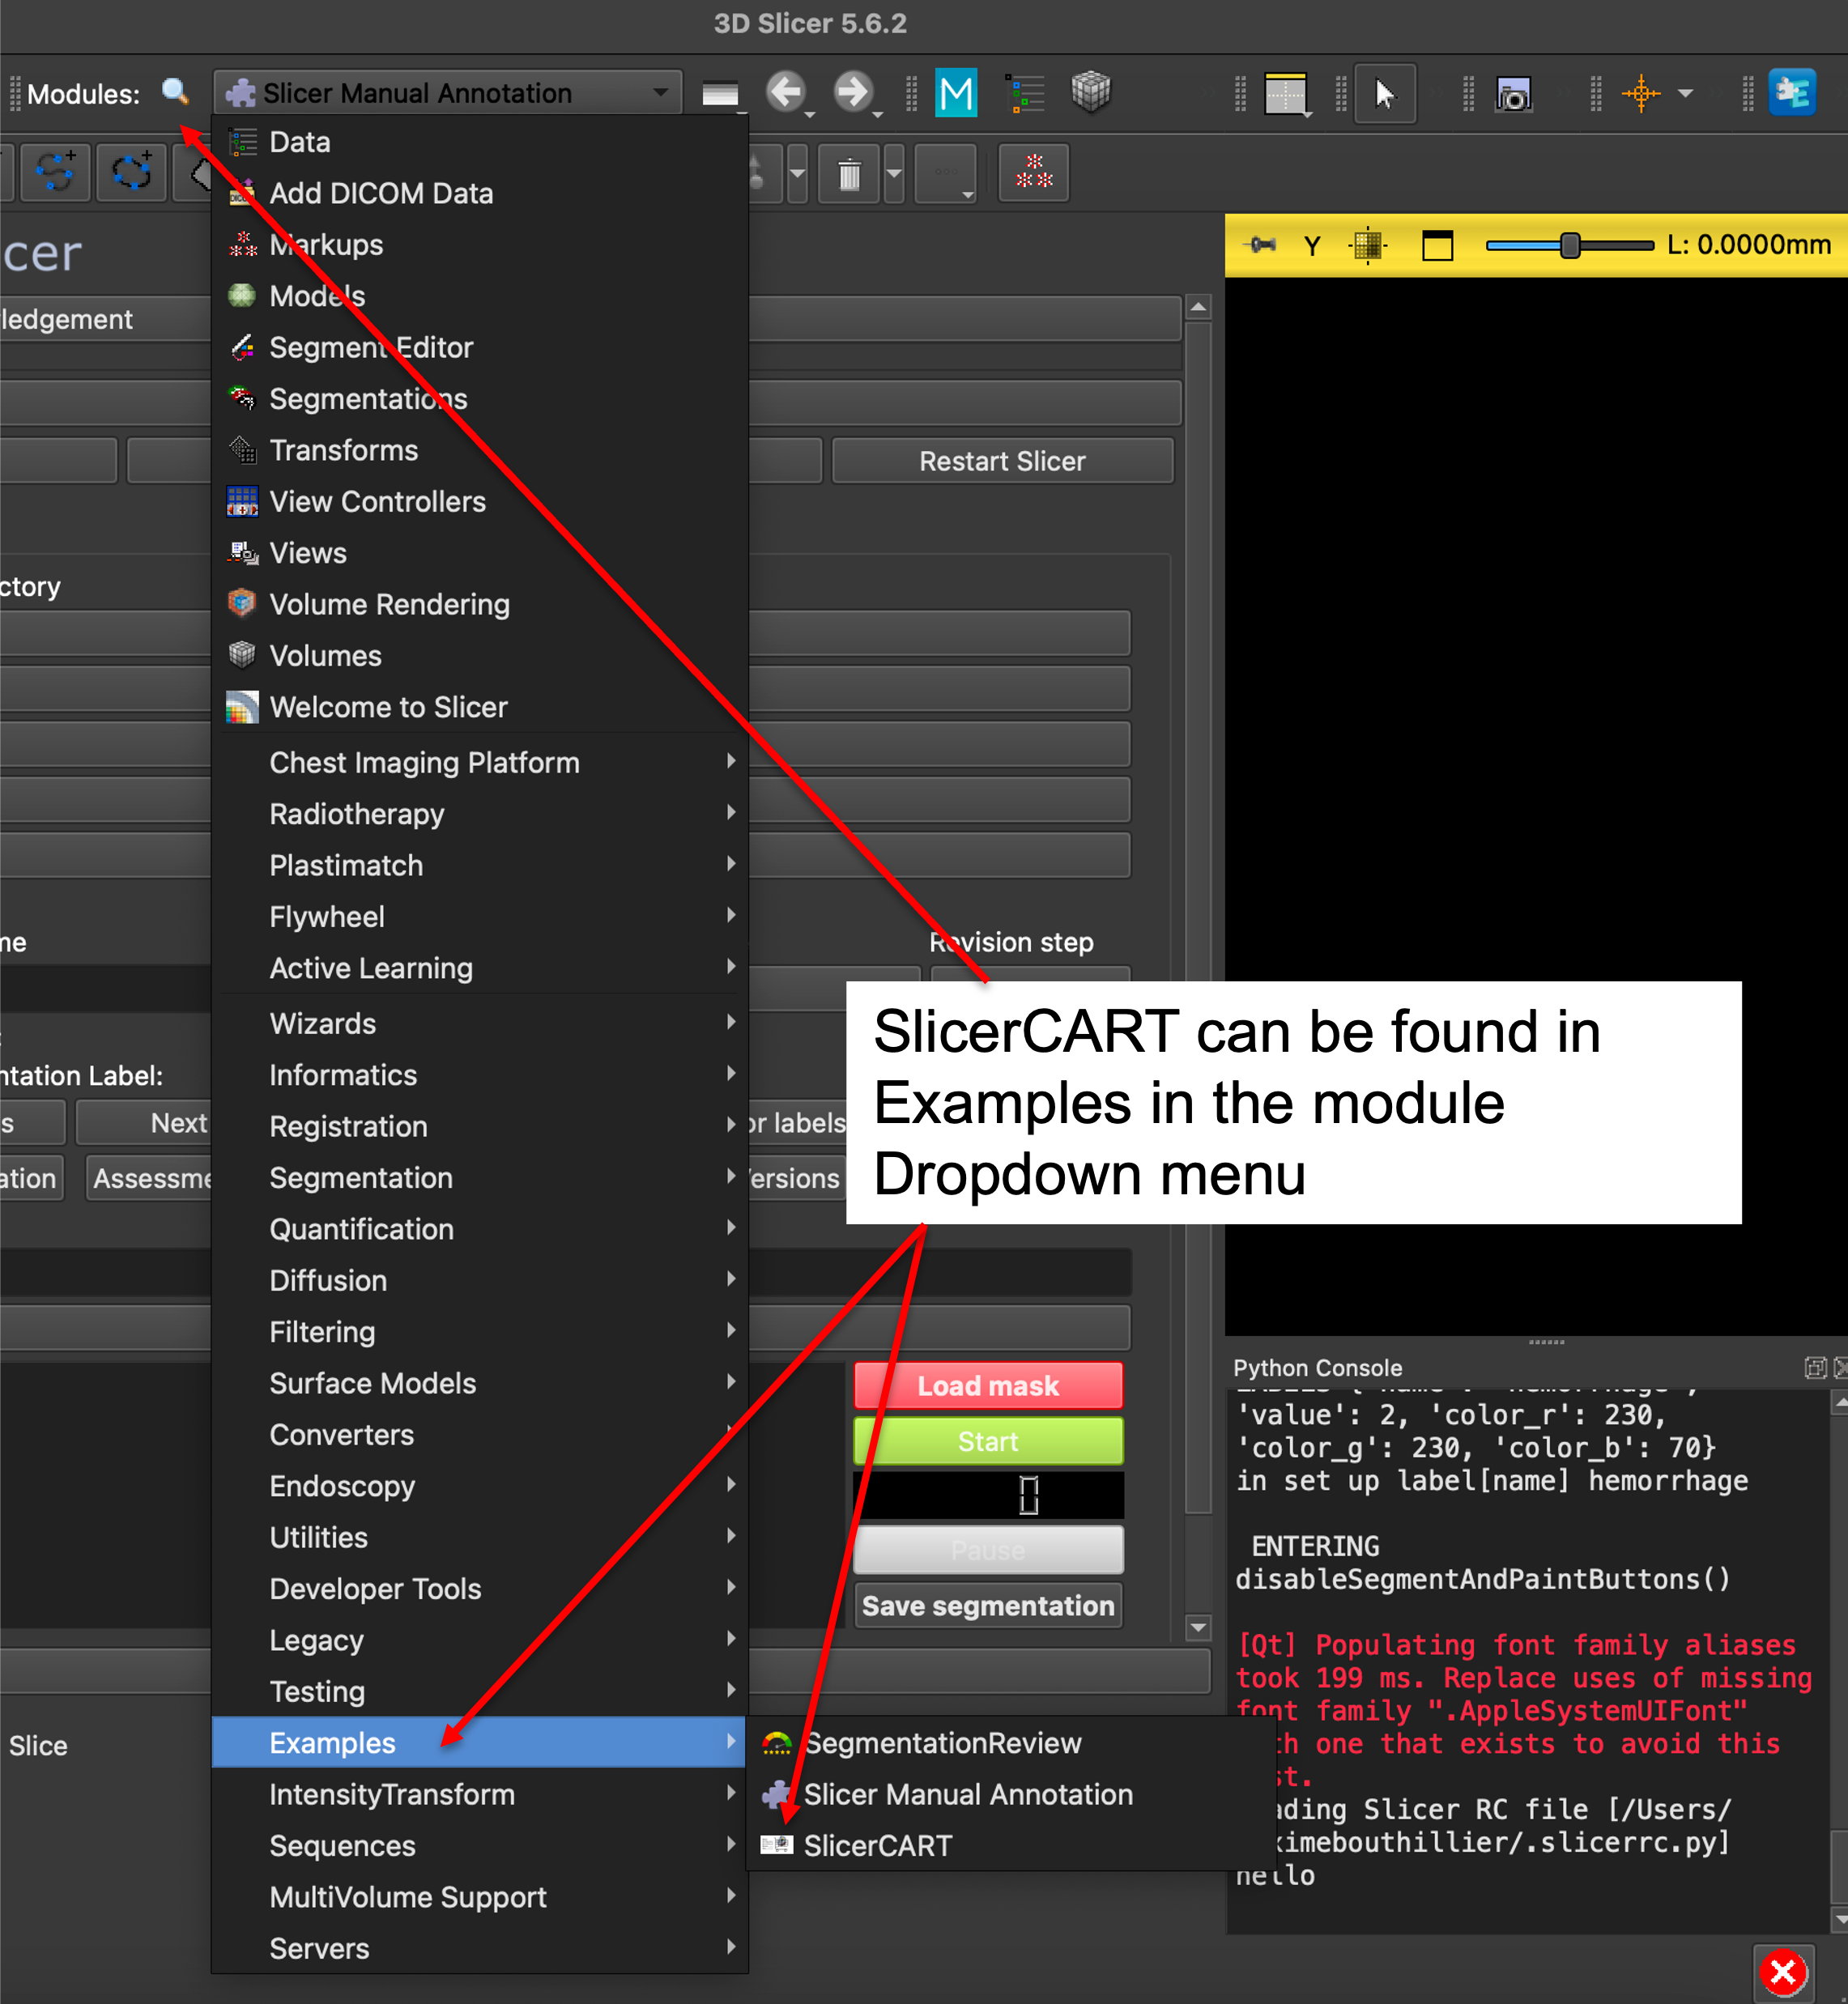This screenshot has width=1848, height=2004.
Task: Click the open curve markup icon
Action: click(x=54, y=173)
